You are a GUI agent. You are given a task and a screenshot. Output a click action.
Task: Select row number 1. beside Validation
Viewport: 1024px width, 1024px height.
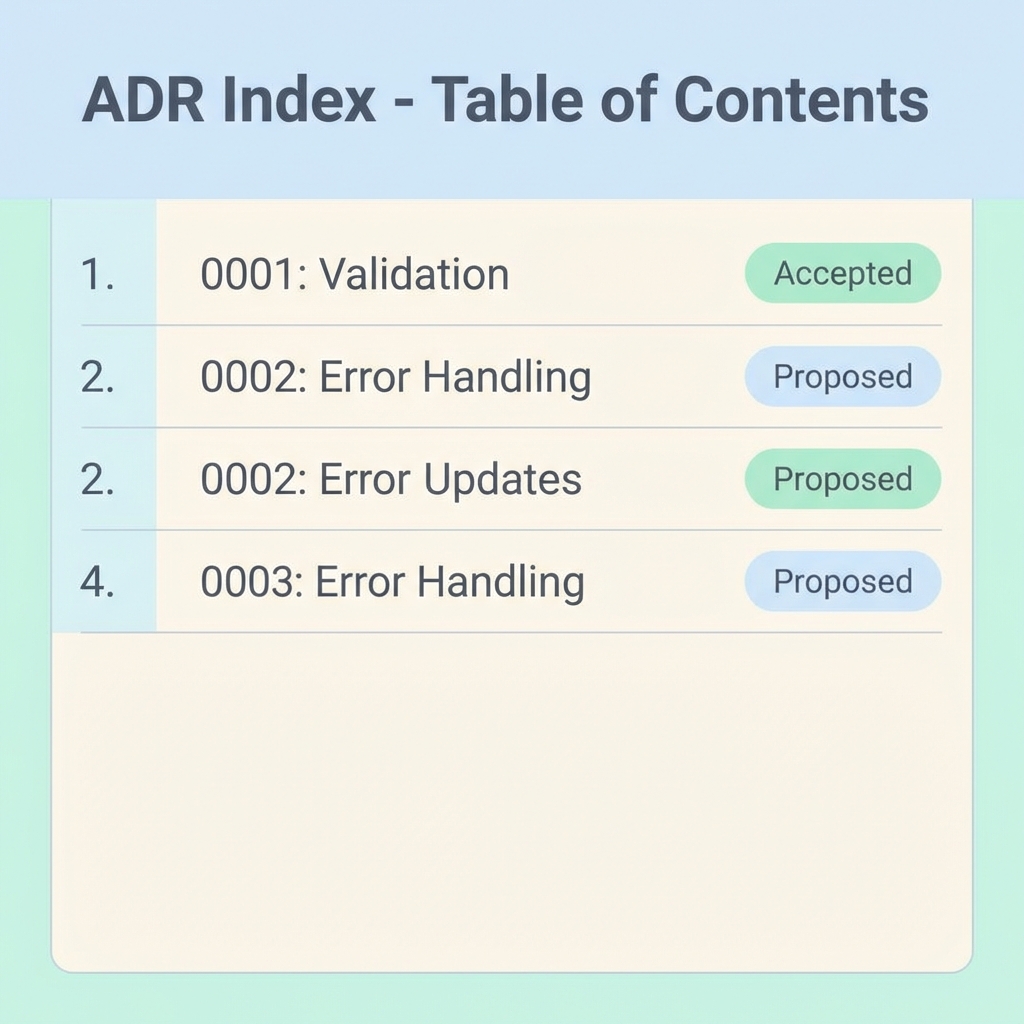(x=97, y=274)
